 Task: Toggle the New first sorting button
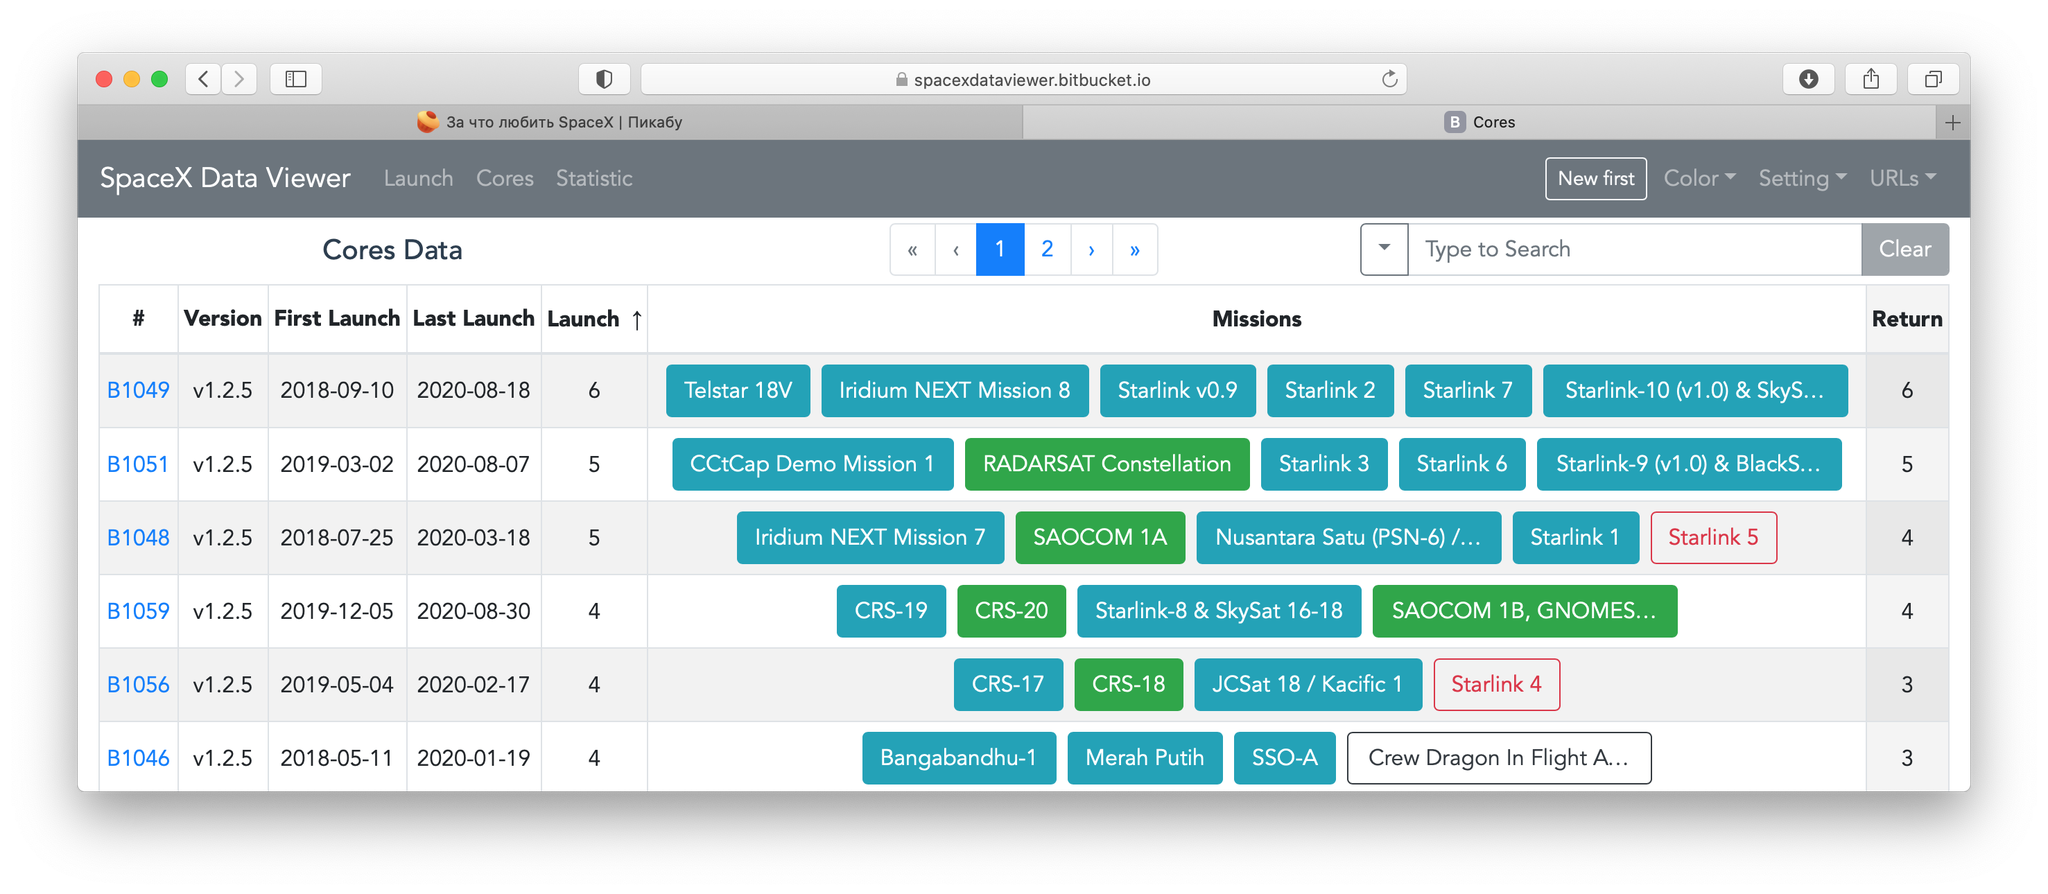[x=1596, y=178]
